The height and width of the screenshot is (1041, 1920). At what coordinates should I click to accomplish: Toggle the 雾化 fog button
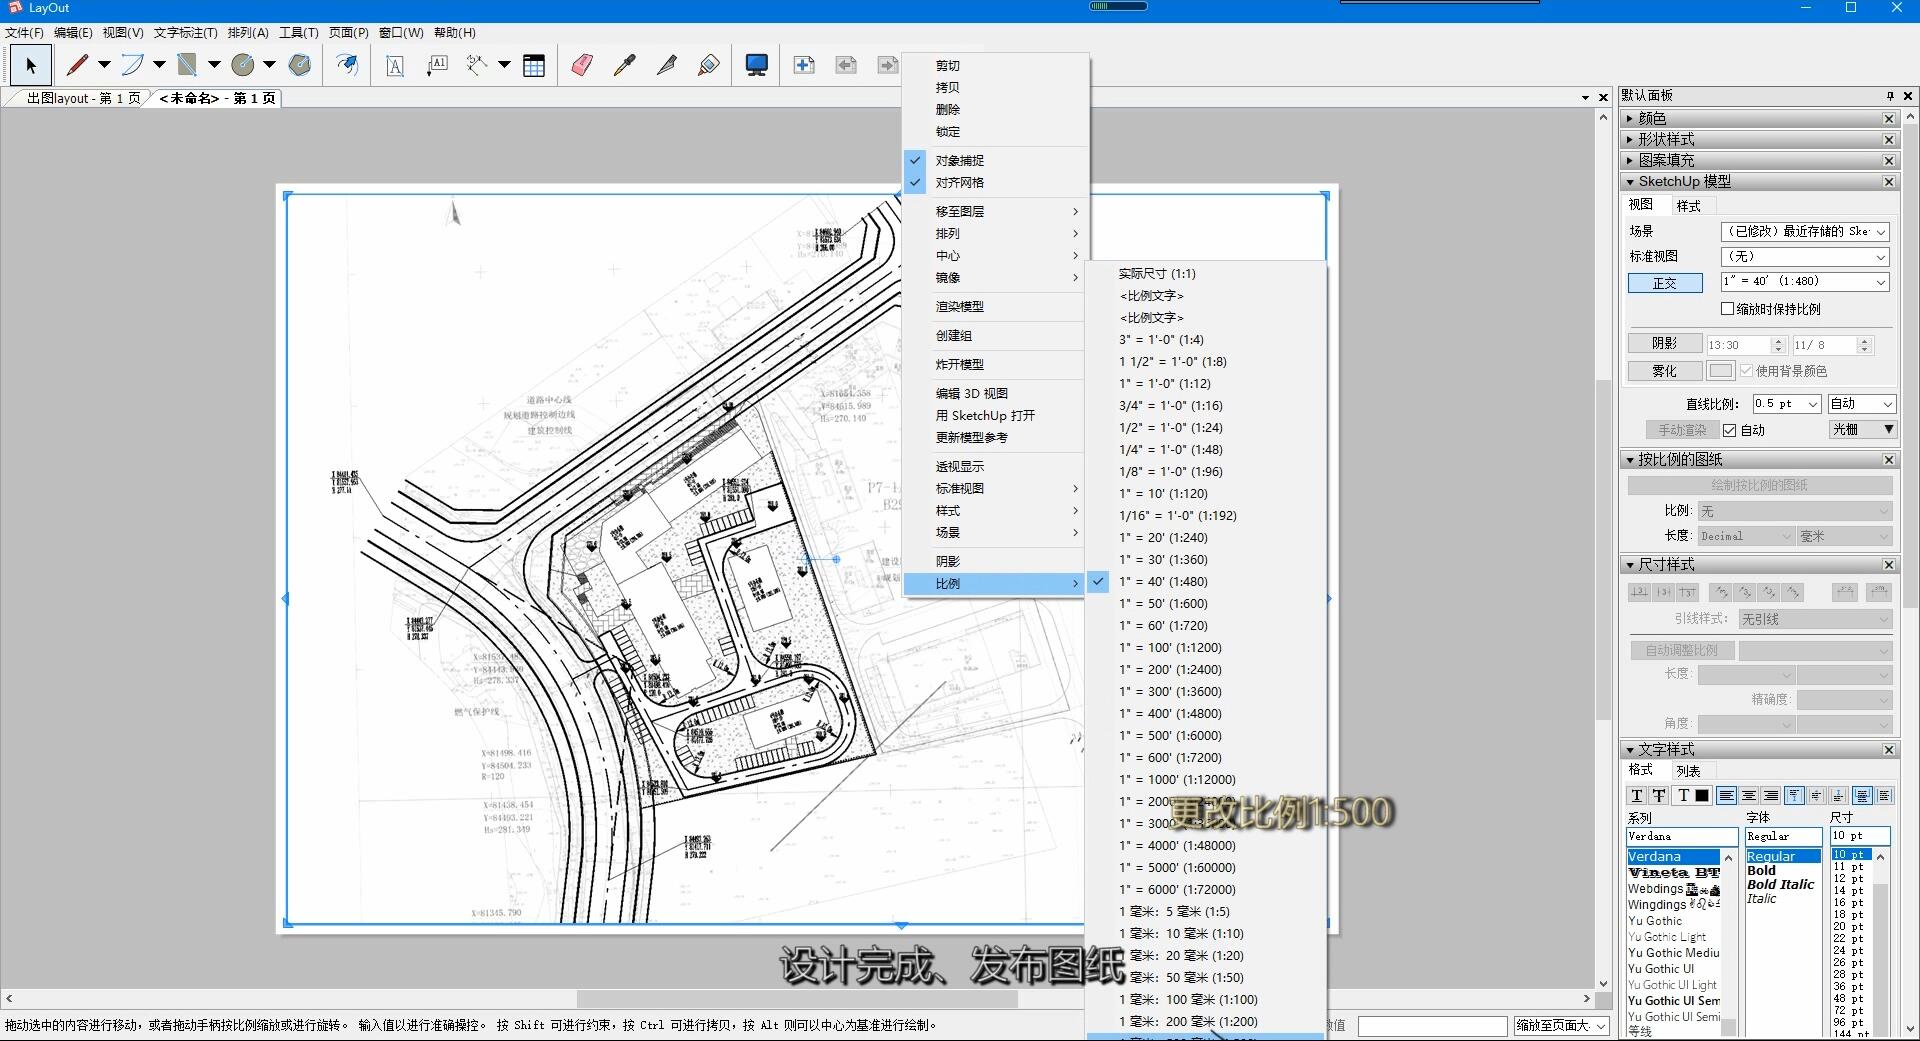(x=1665, y=371)
